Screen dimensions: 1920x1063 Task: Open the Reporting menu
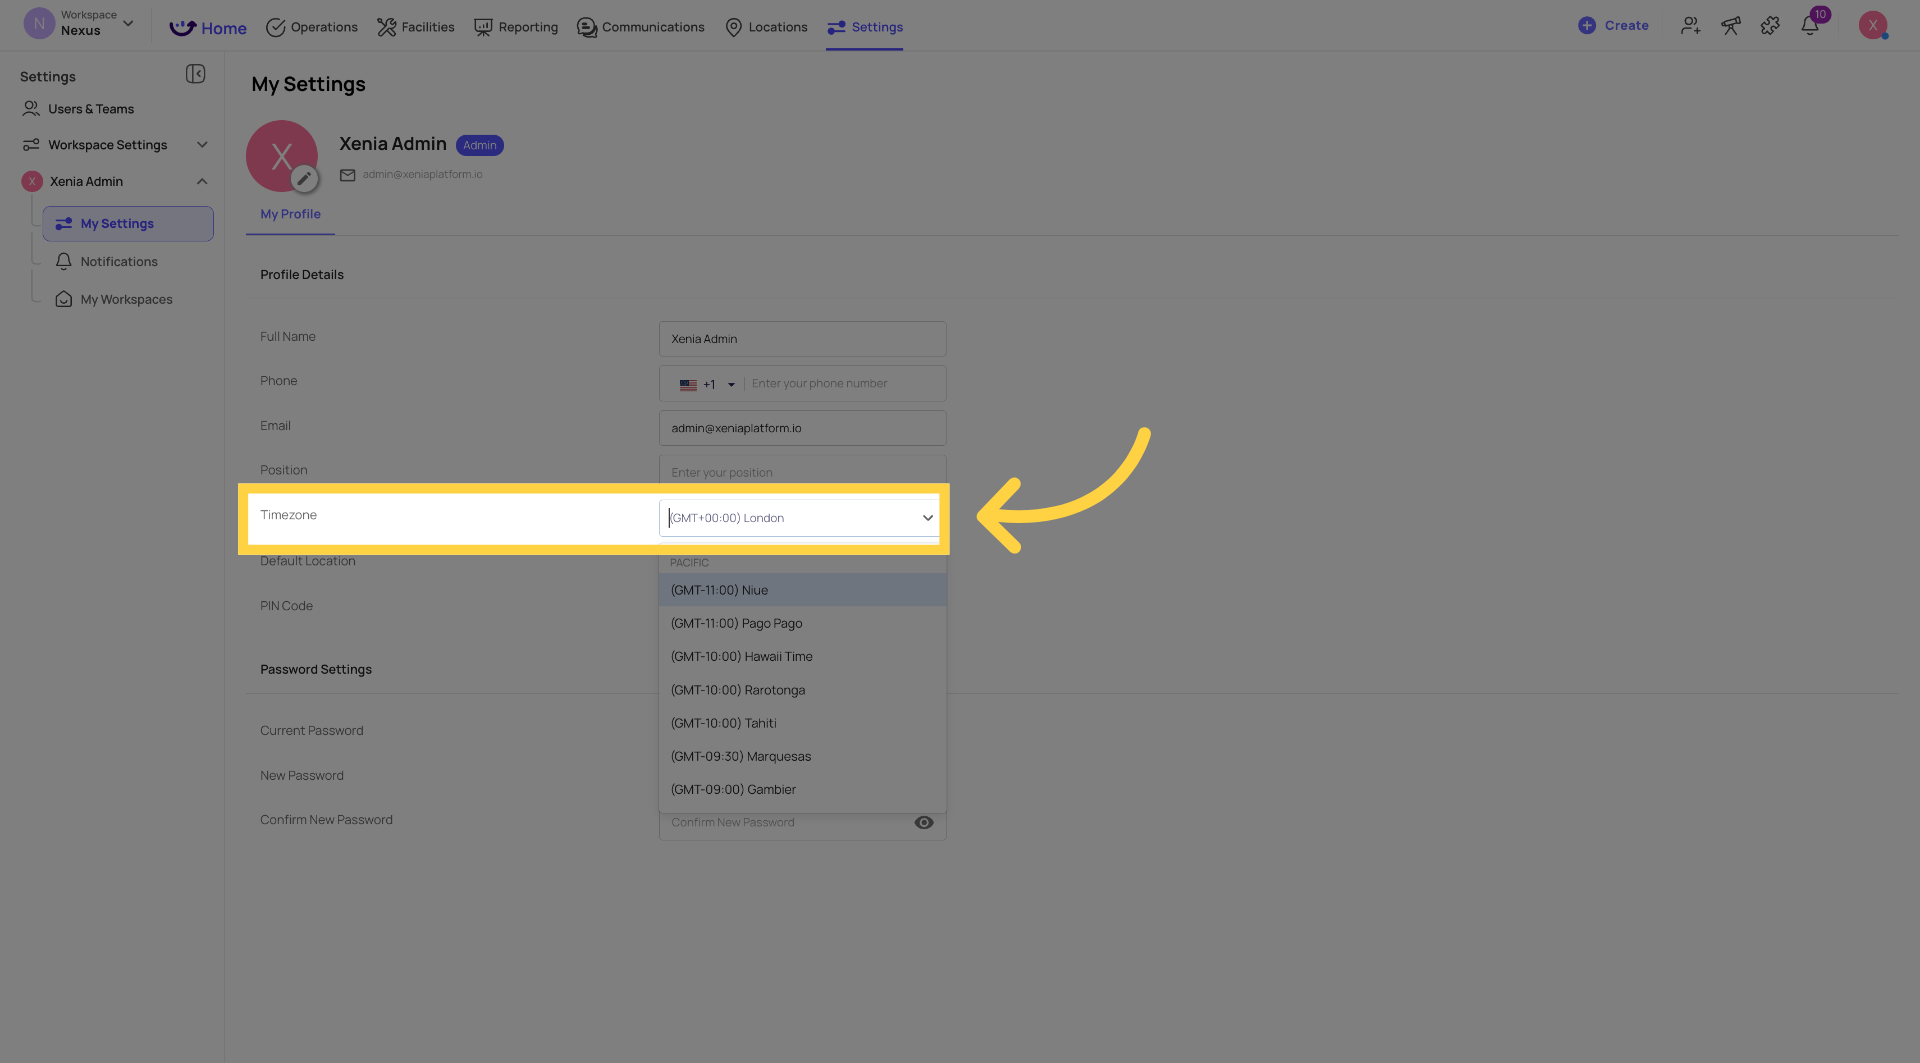(x=516, y=27)
